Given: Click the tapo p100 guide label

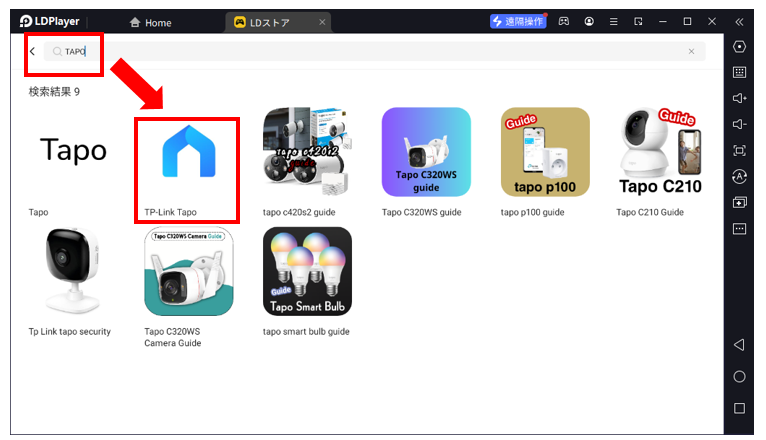Looking at the screenshot, I should tap(532, 212).
